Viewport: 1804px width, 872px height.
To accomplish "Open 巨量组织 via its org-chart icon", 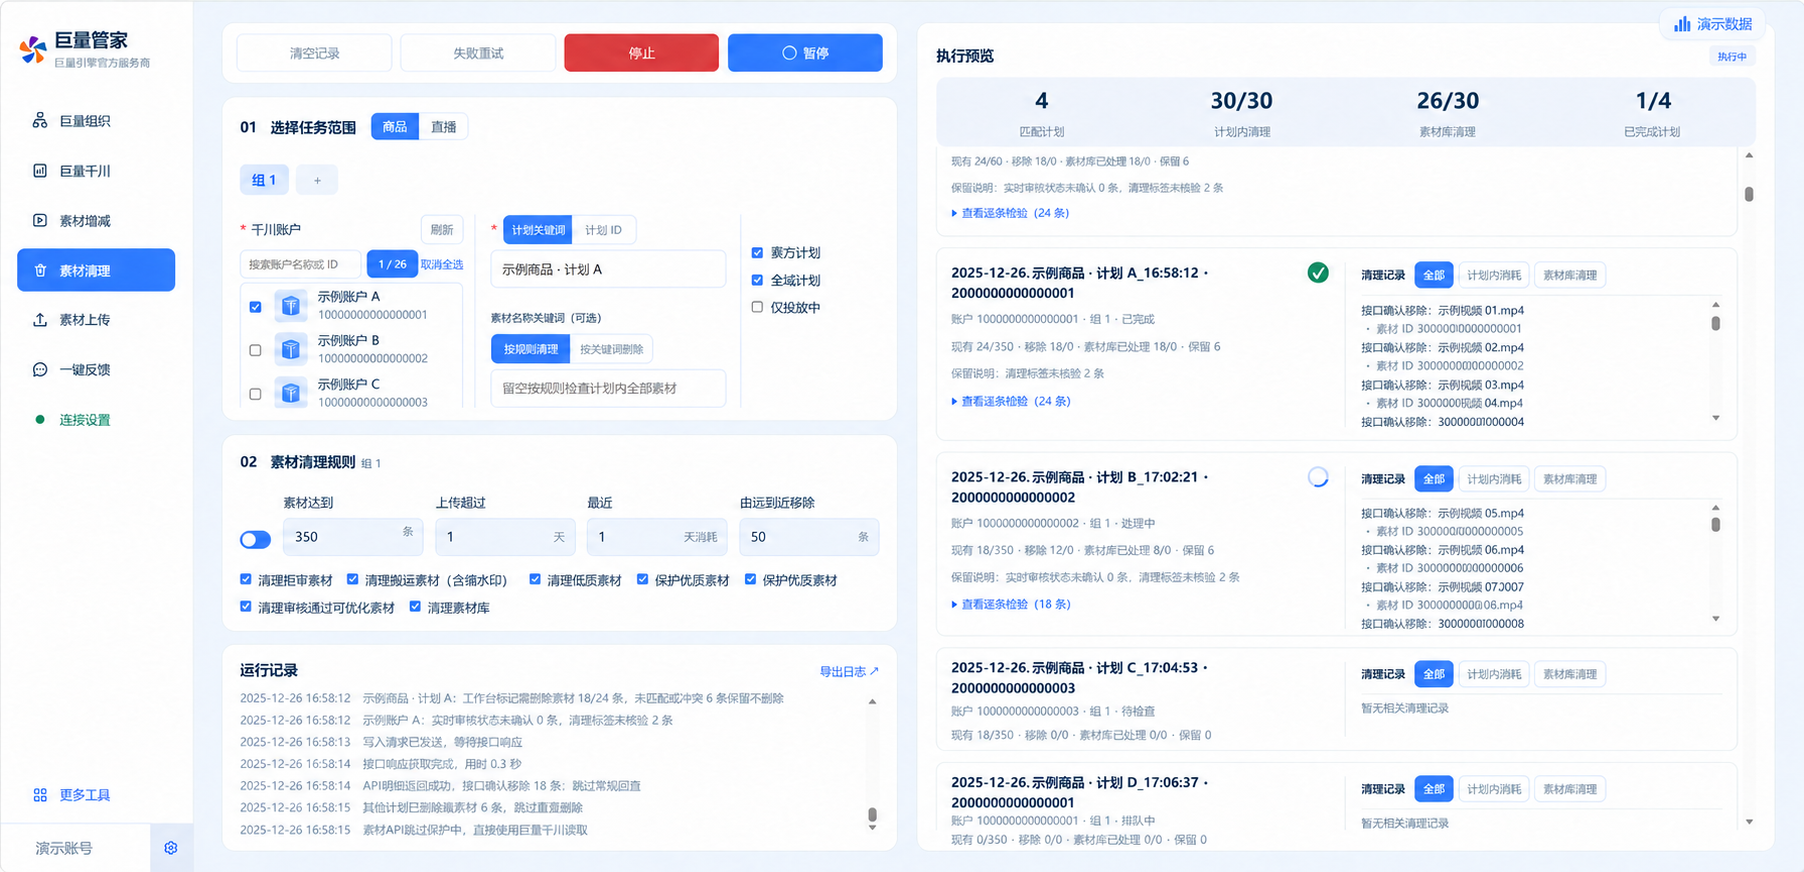I will point(40,121).
